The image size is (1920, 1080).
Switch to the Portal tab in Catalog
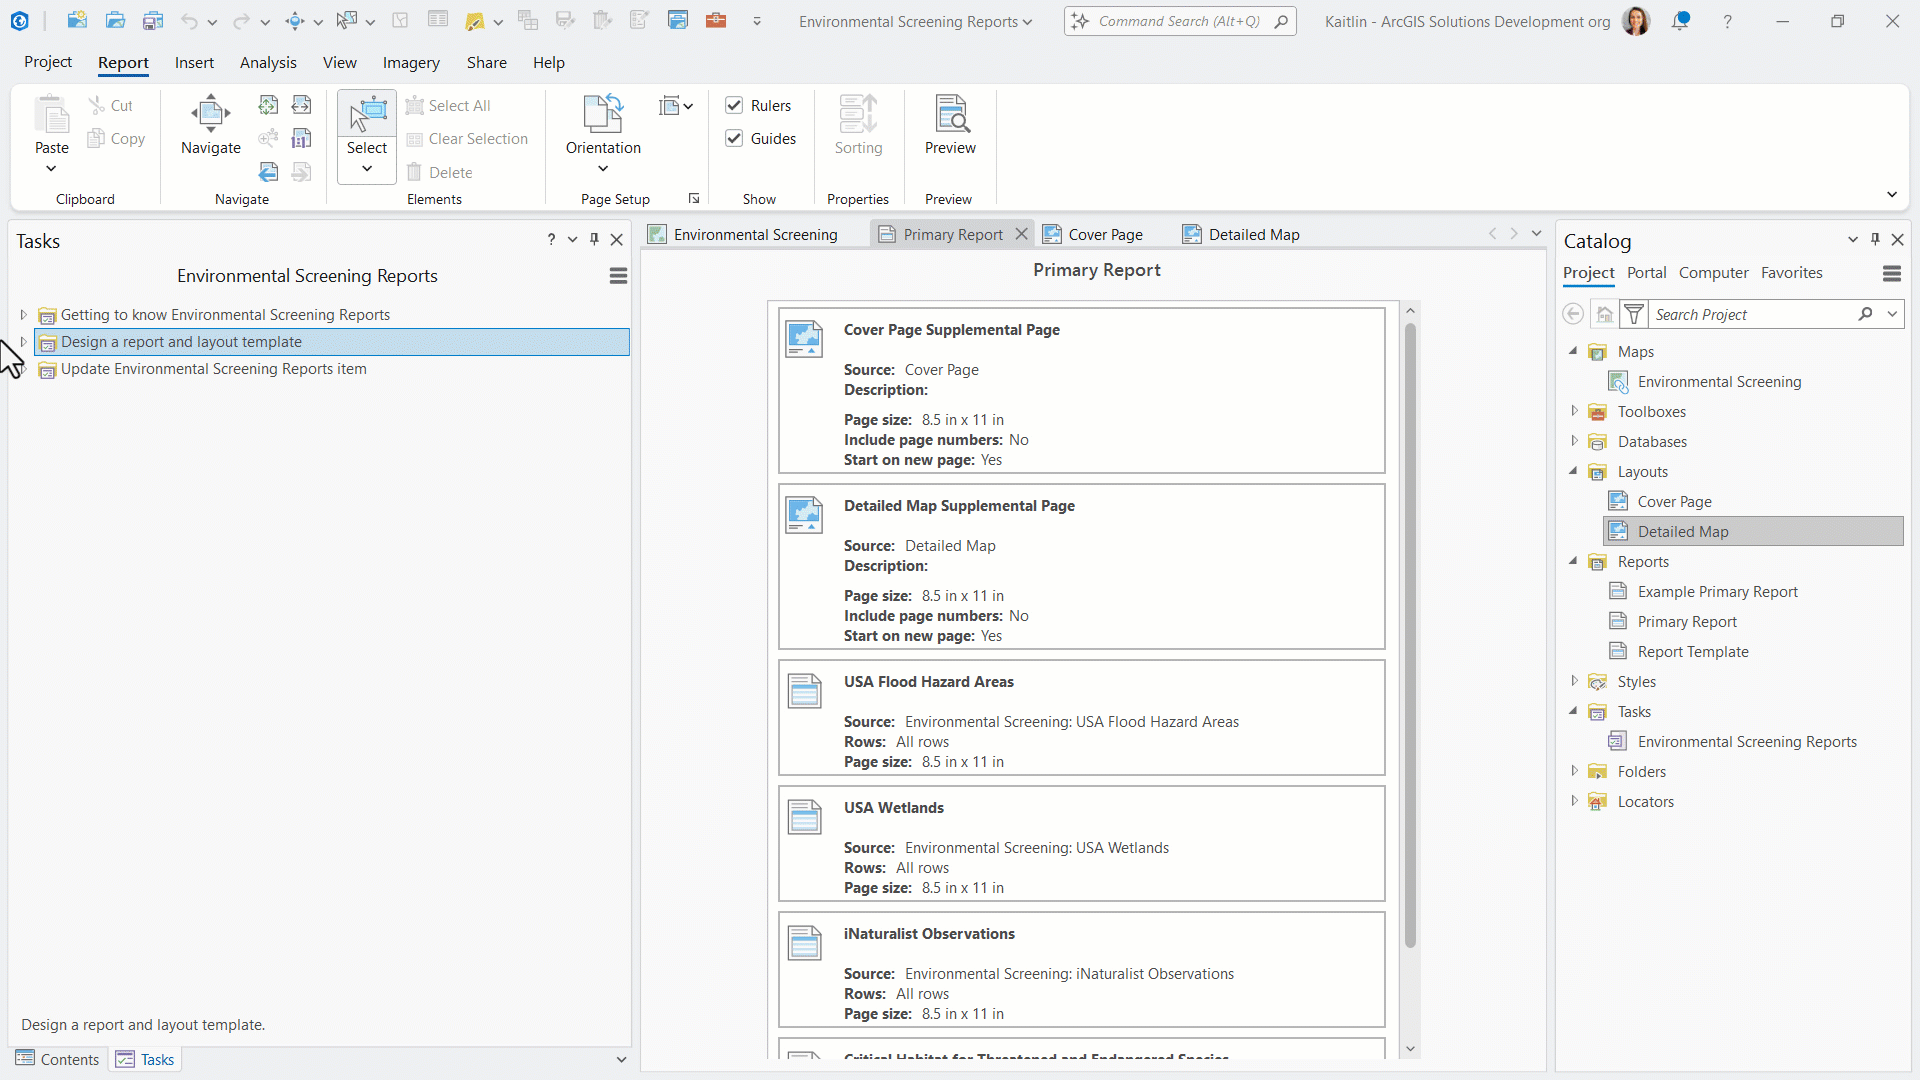pos(1646,273)
